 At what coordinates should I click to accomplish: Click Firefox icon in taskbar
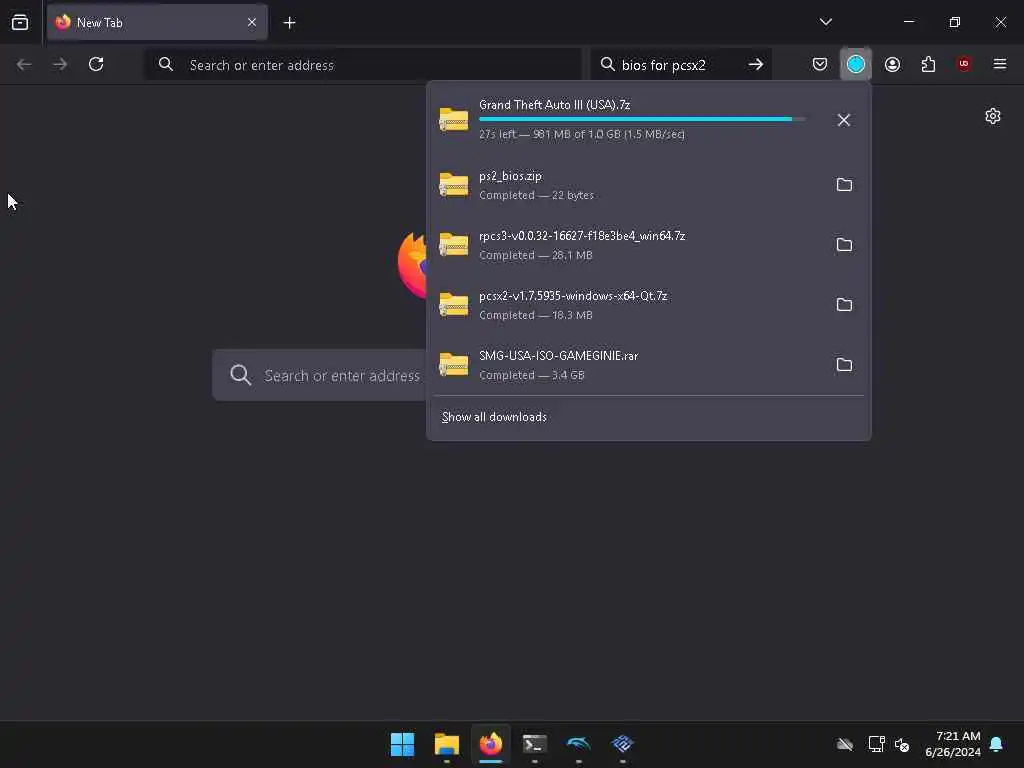click(490, 744)
